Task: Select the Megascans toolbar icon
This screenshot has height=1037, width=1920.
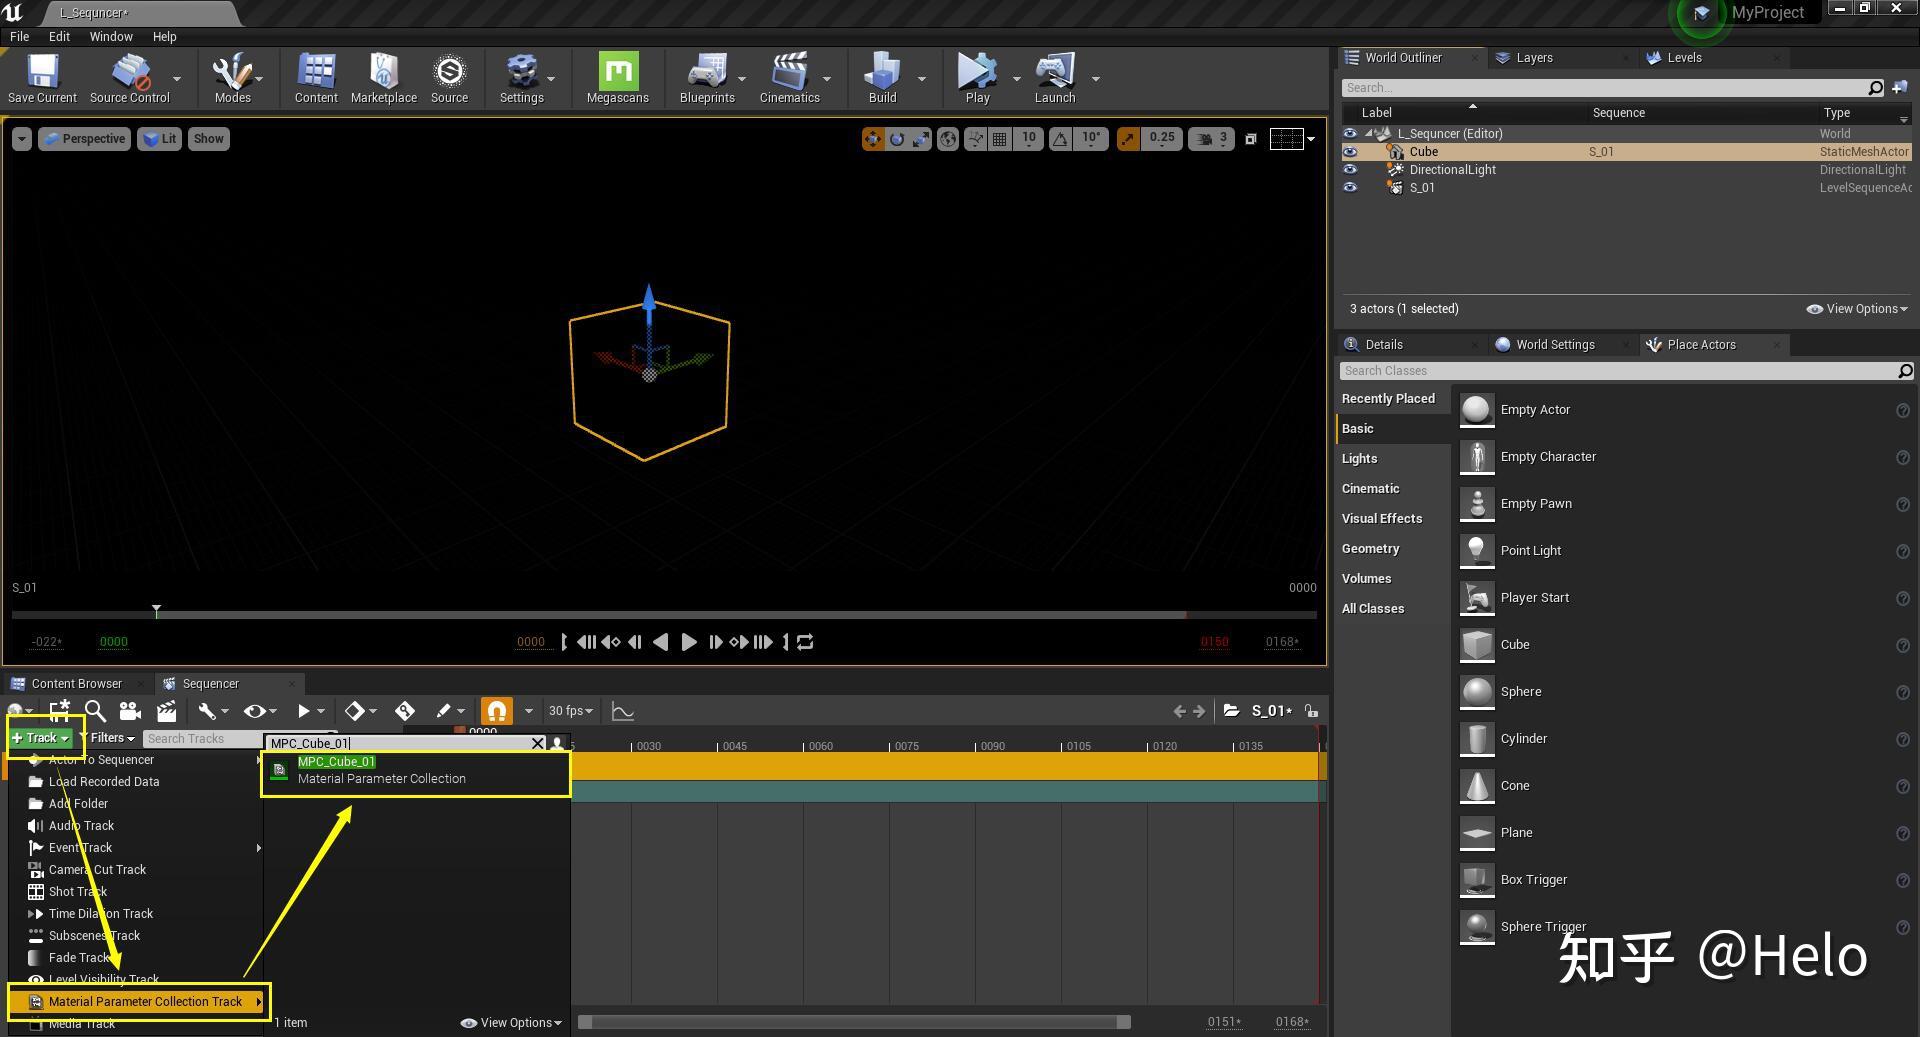Action: [617, 78]
